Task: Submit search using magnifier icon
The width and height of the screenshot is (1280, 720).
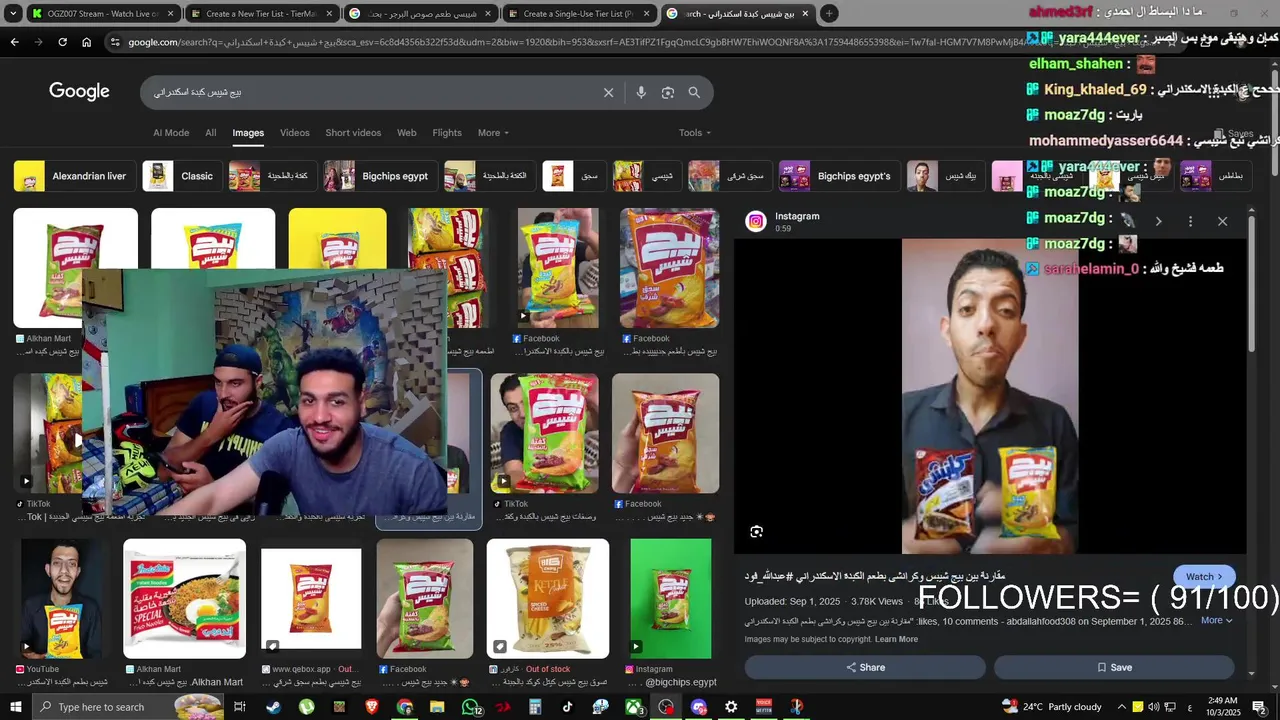Action: pos(694,92)
